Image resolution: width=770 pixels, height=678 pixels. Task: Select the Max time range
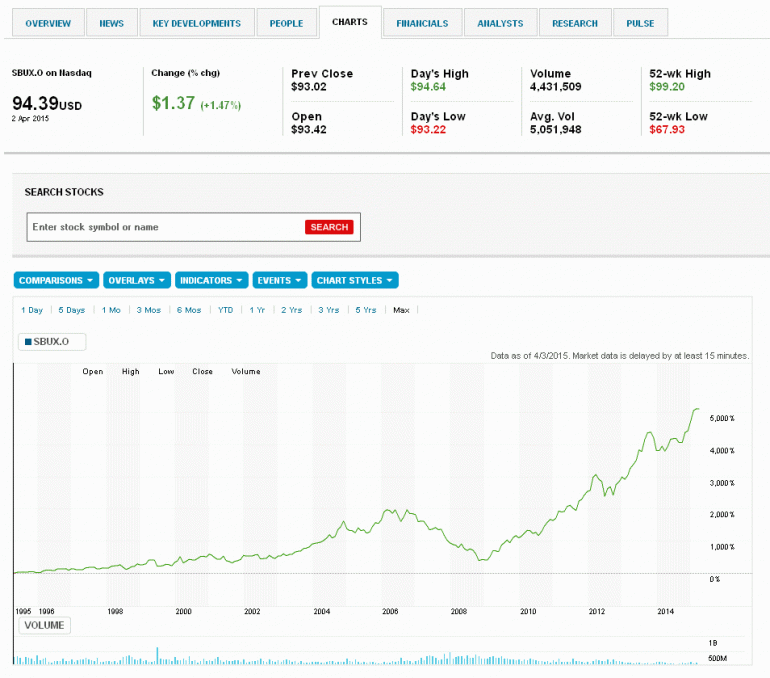402,310
